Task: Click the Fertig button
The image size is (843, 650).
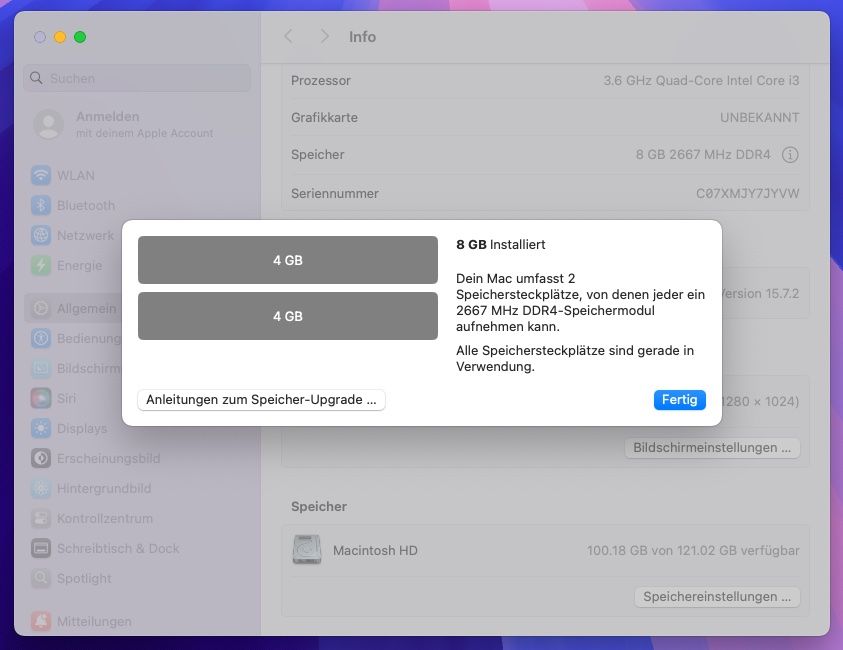Action: (x=680, y=399)
